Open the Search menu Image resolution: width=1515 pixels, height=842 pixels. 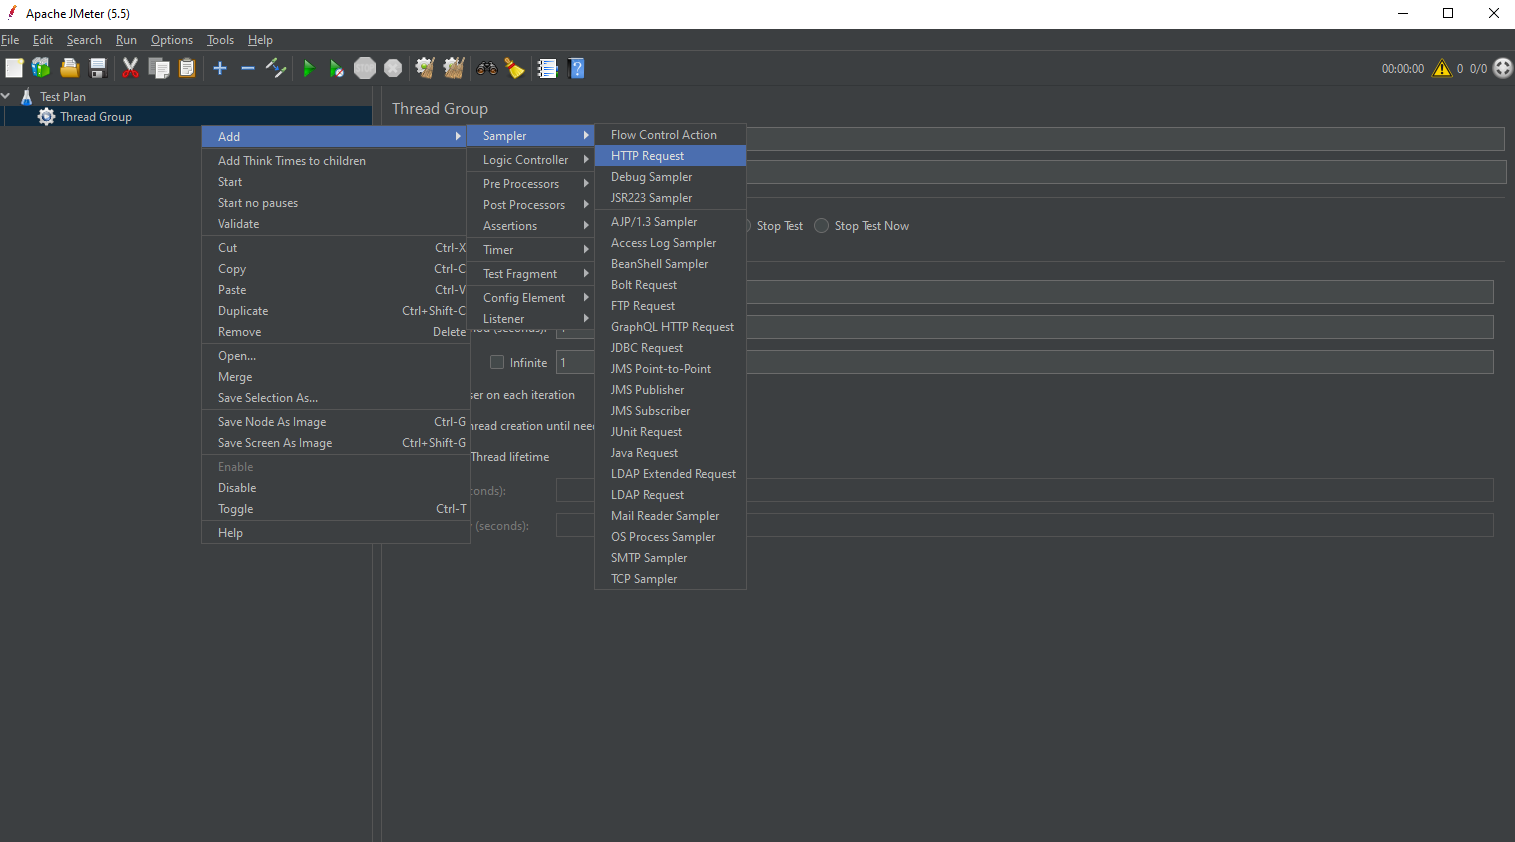(x=84, y=40)
